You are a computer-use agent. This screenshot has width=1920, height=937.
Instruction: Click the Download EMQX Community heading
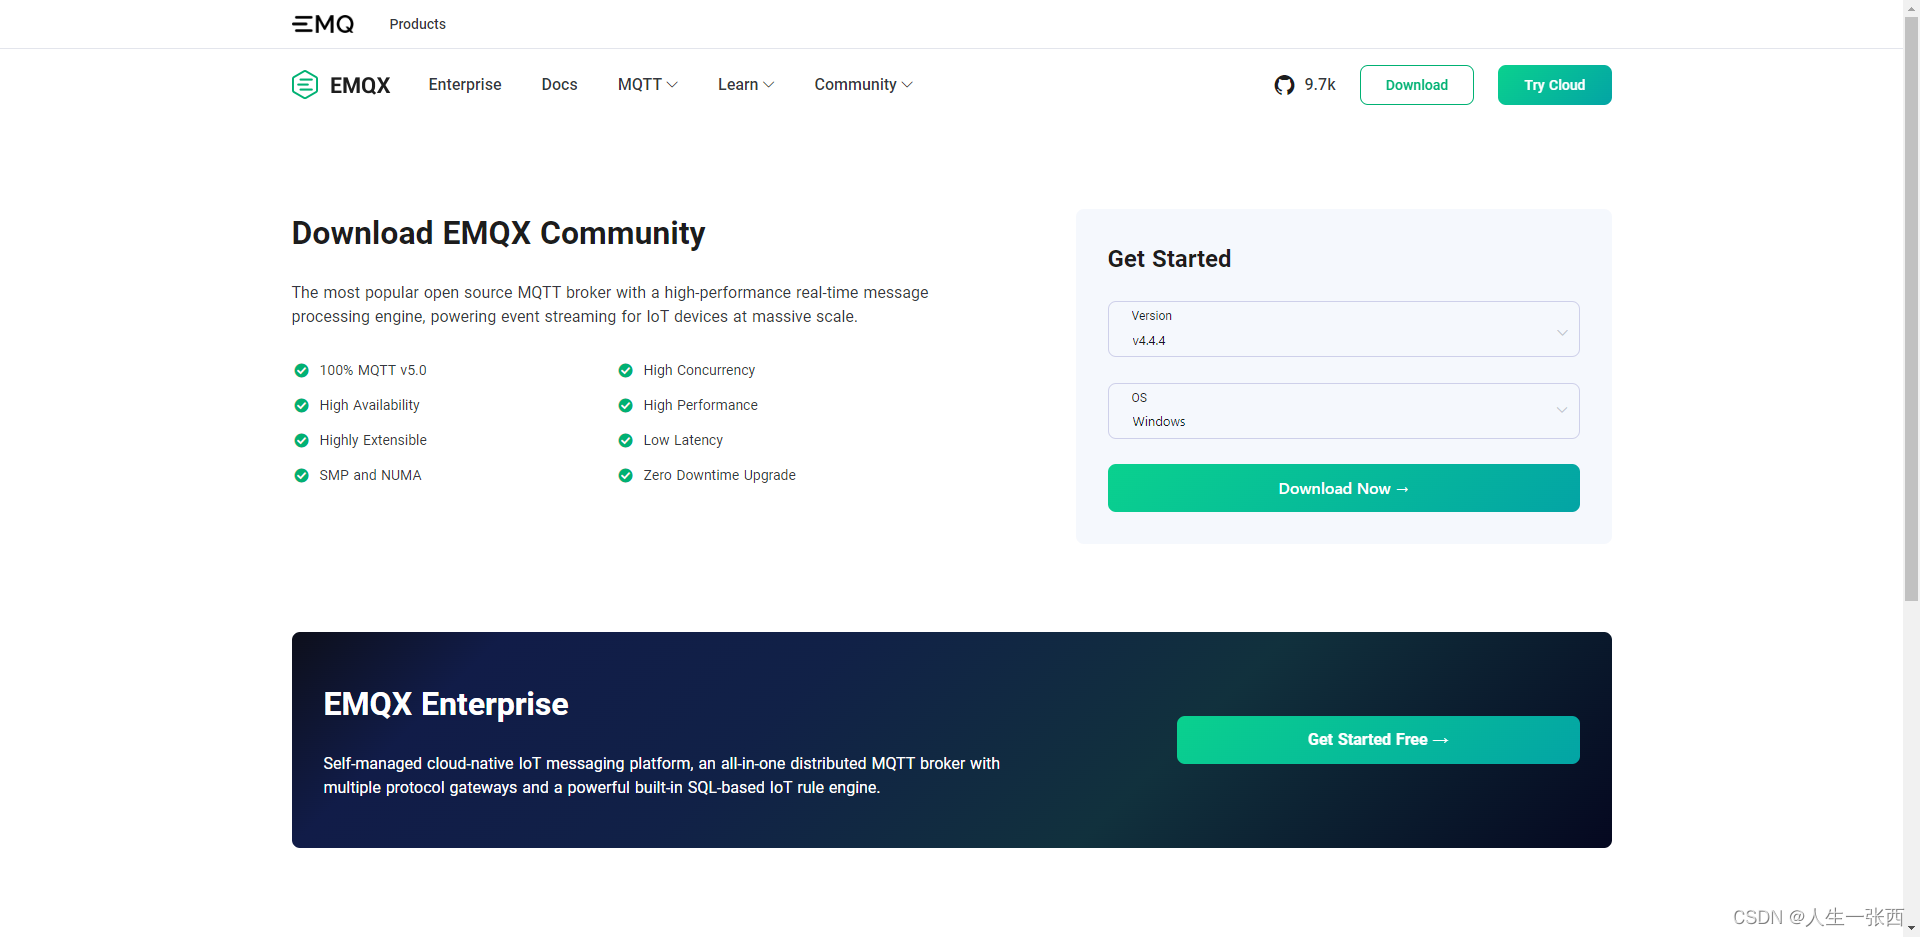(x=498, y=233)
